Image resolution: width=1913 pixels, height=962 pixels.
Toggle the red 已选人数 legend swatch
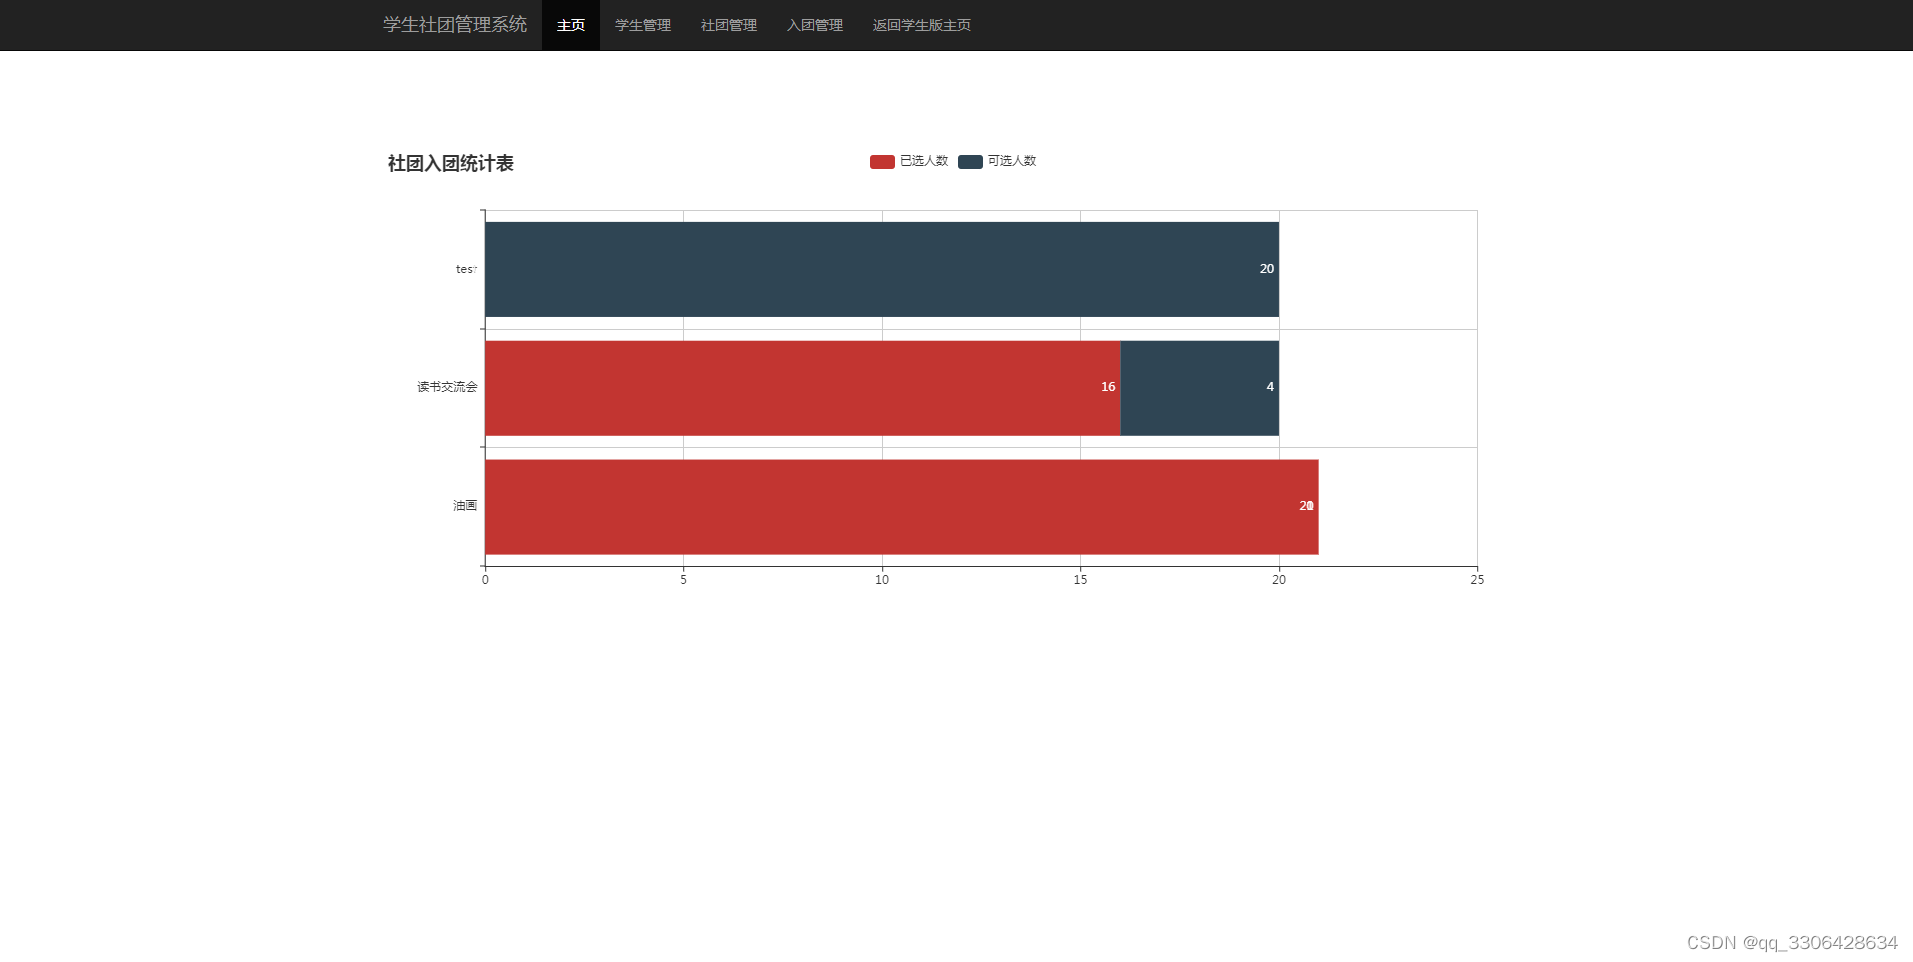[x=882, y=162]
